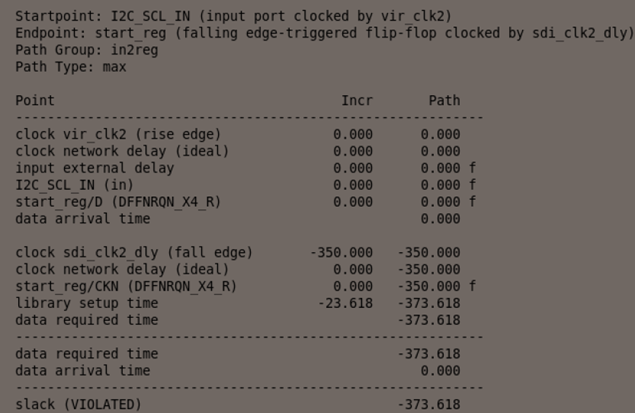Click the I2C_SCL_IN (in) row
This screenshot has height=413, width=635.
[76, 184]
